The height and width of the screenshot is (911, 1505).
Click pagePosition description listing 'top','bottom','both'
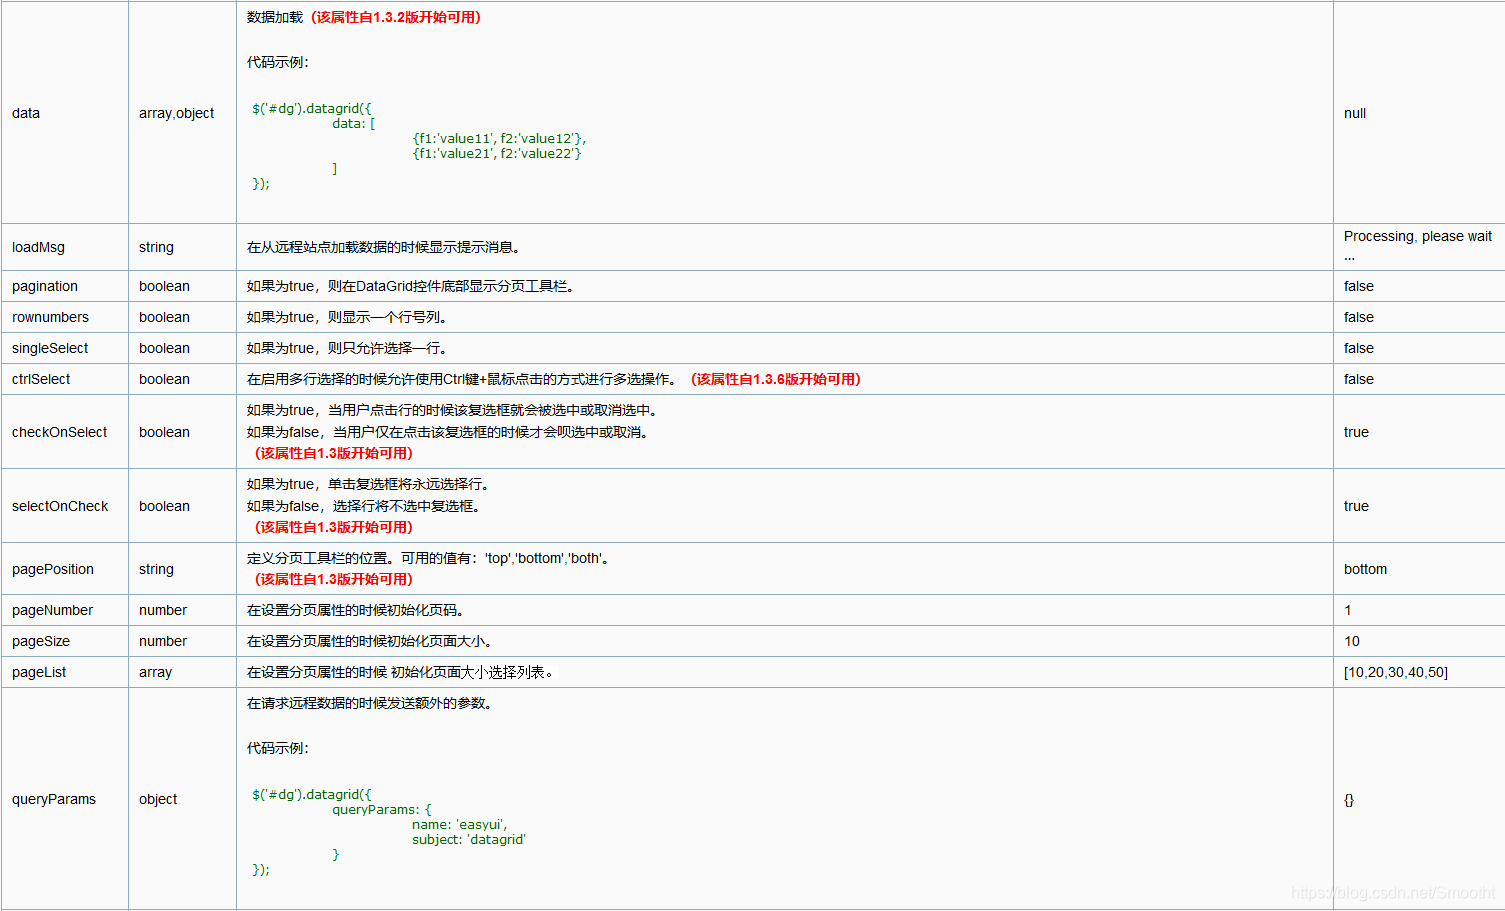(x=428, y=558)
